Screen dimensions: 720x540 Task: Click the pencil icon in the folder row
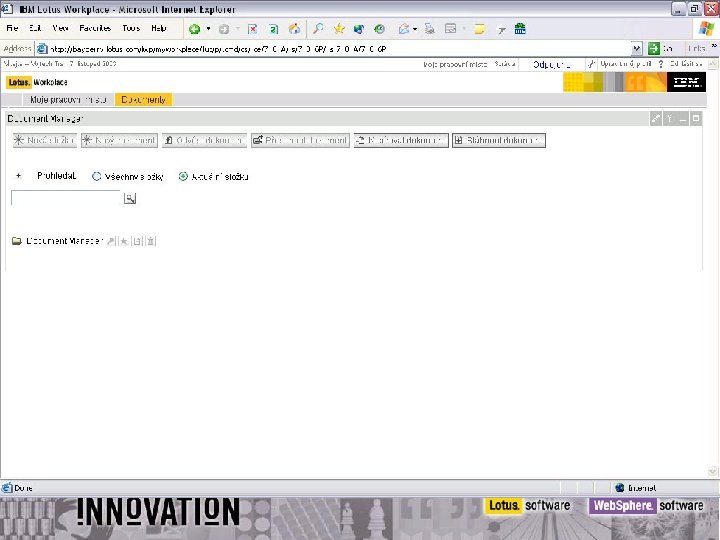[111, 241]
